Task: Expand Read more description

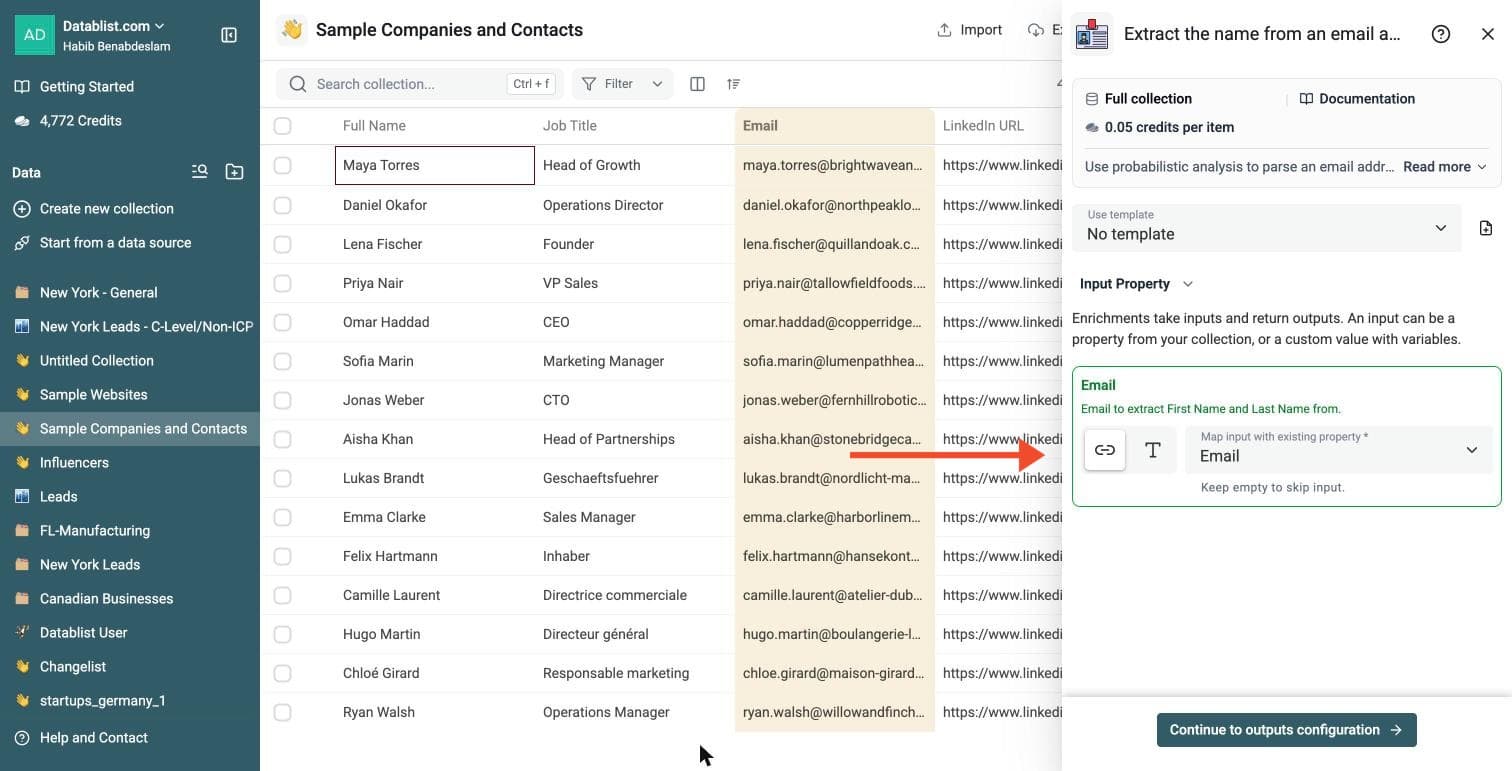Action: [1445, 167]
